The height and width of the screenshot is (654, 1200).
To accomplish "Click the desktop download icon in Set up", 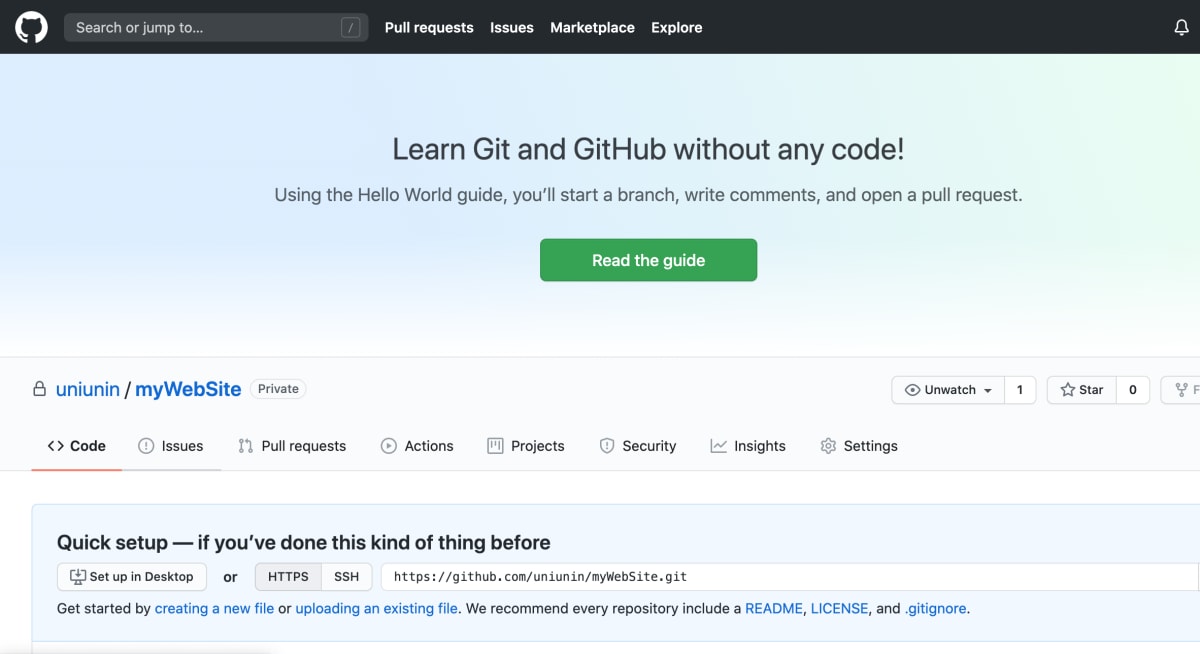I will 78,577.
